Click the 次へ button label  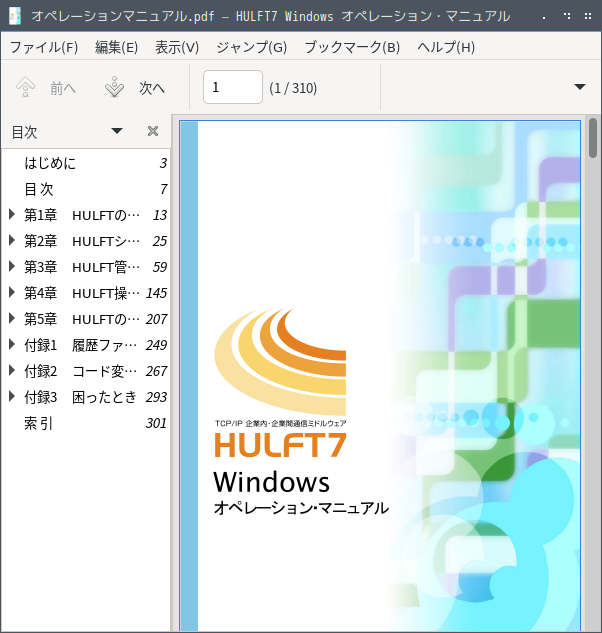click(x=152, y=88)
